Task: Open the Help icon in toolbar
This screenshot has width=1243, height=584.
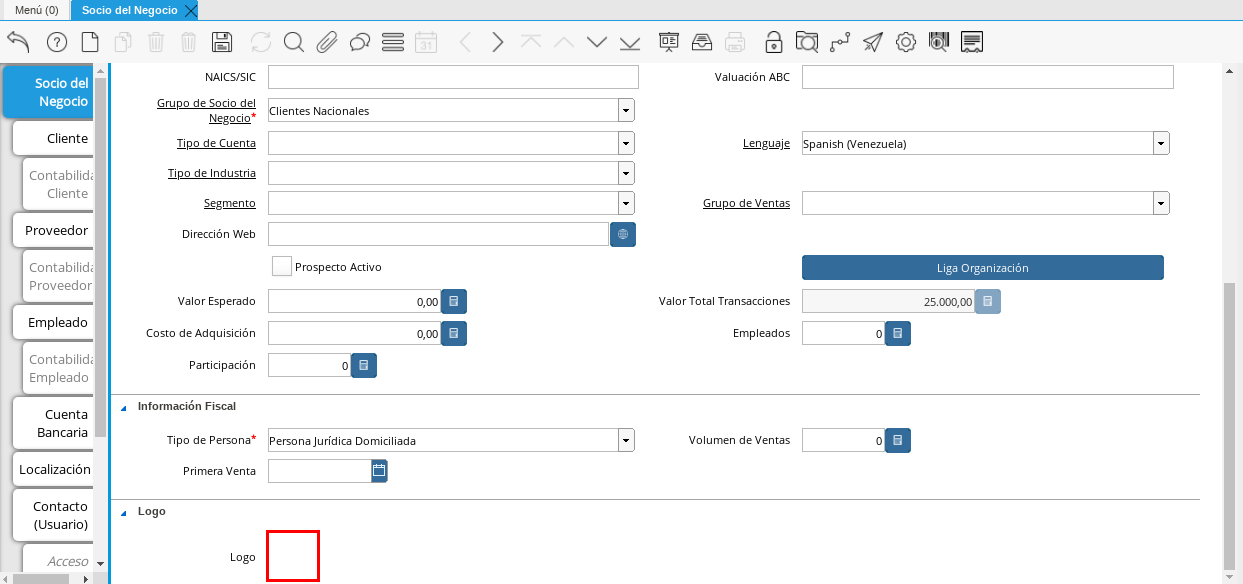Action: [x=56, y=42]
